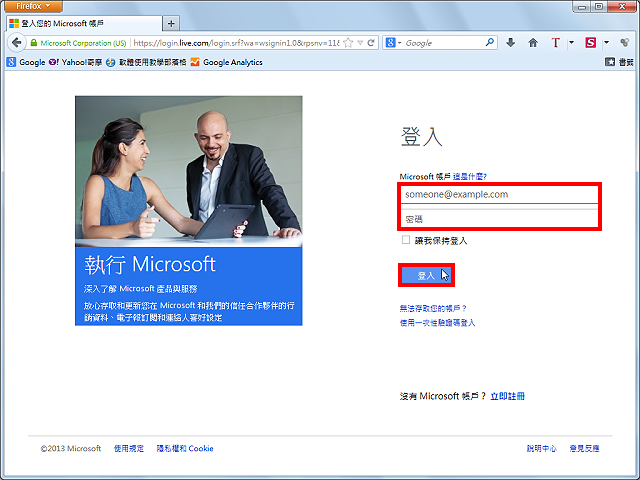Image resolution: width=640 pixels, height=480 pixels.
Task: Open the downloads arrow icon
Action: pos(510,42)
